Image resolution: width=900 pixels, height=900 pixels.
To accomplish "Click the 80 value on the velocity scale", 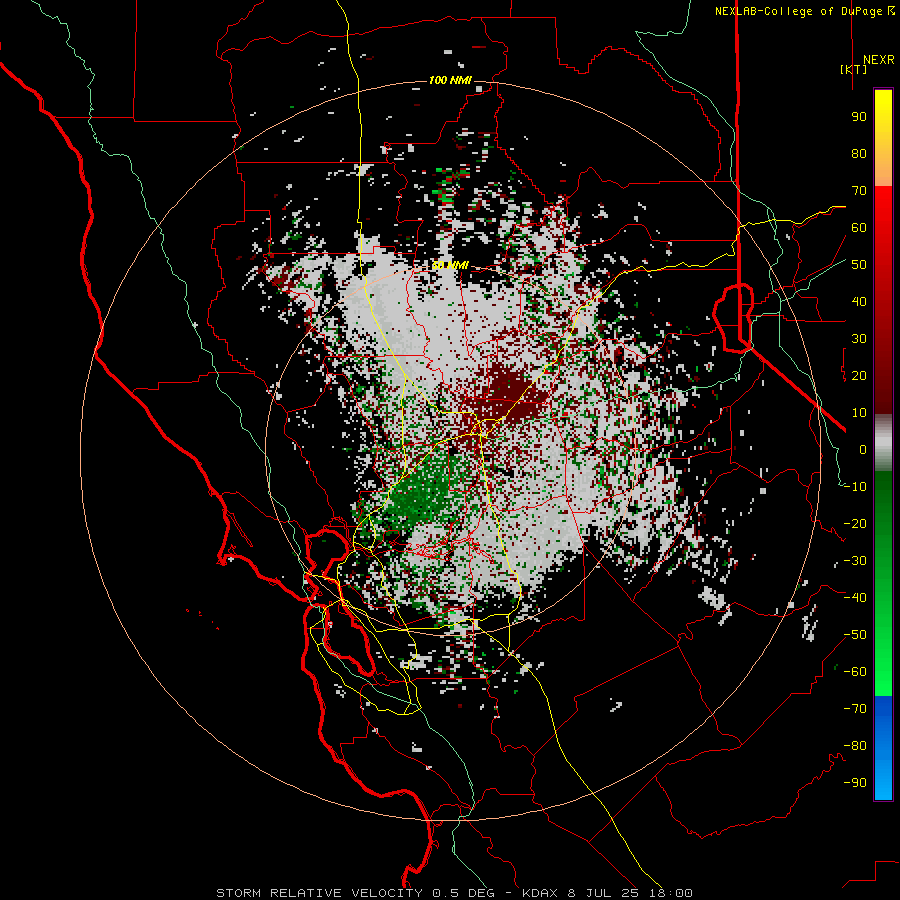I will pos(859,153).
